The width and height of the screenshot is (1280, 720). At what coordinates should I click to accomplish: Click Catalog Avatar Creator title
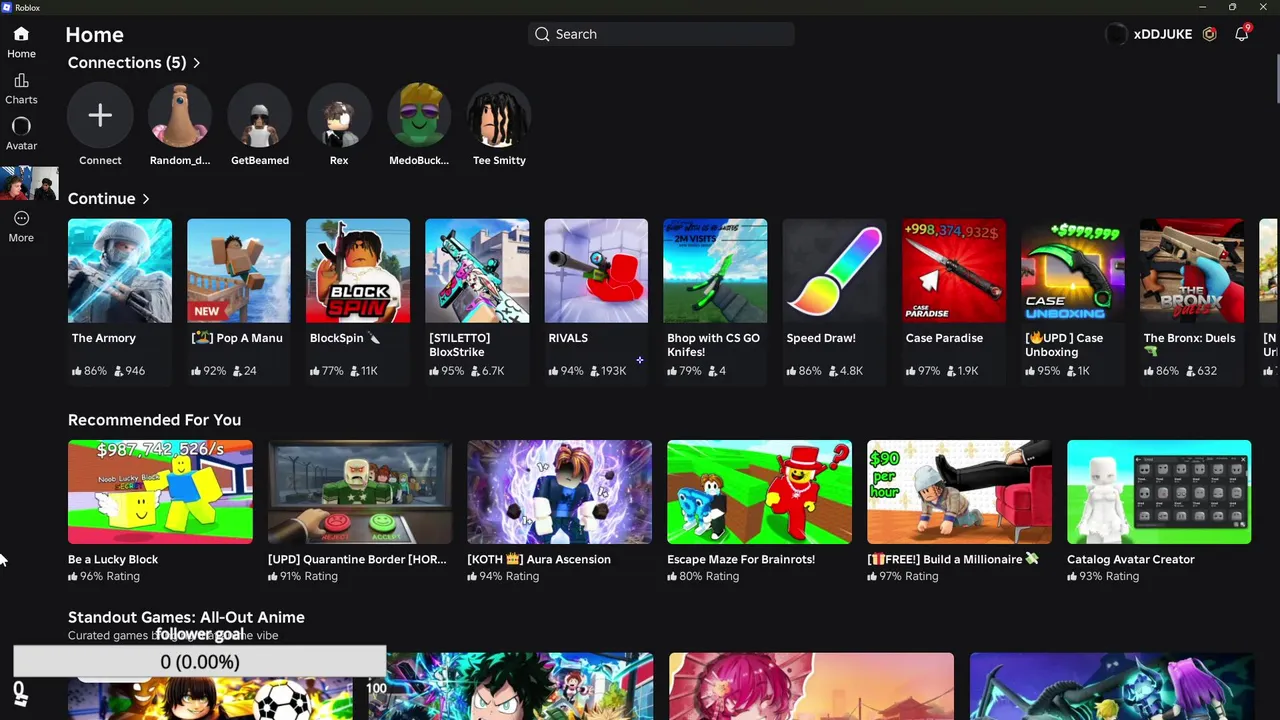pyautogui.click(x=1131, y=559)
